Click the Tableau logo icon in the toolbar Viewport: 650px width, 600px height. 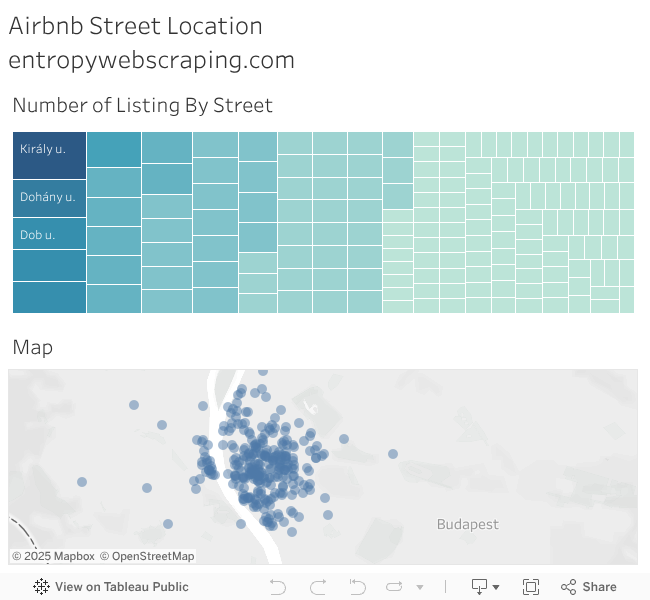point(41,587)
